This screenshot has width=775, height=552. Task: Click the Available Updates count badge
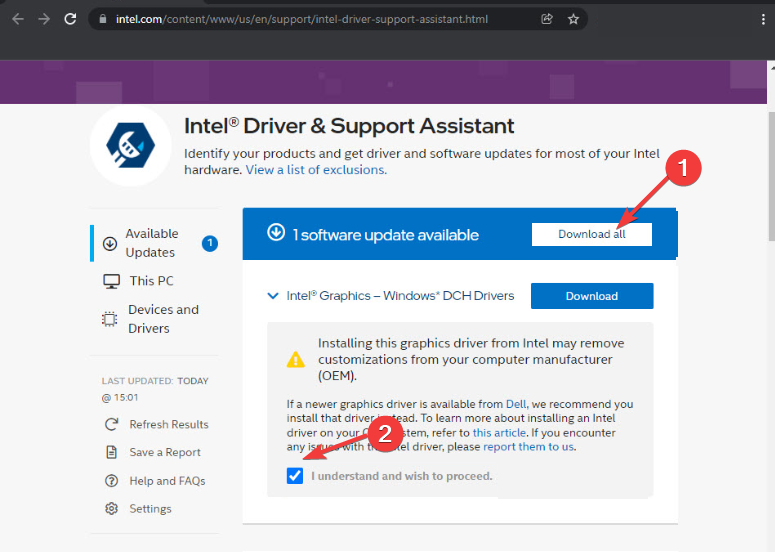click(210, 243)
